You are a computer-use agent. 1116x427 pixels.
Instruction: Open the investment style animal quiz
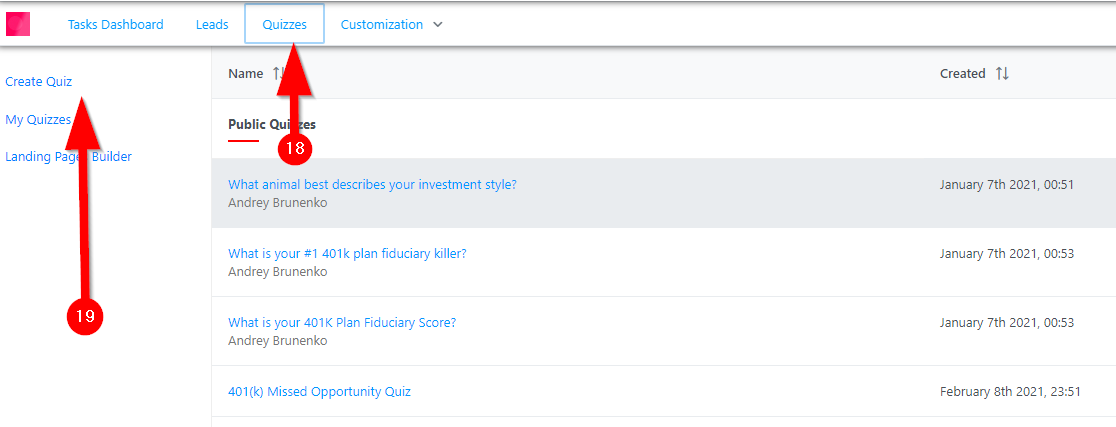point(372,184)
